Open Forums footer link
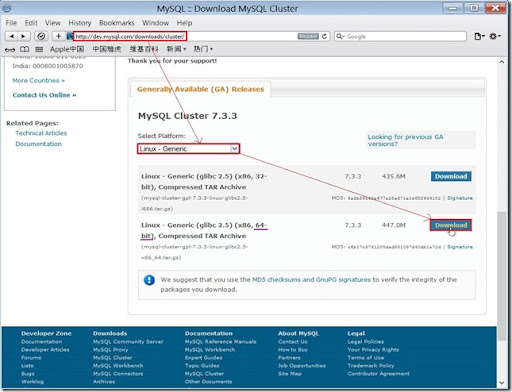 [31, 358]
